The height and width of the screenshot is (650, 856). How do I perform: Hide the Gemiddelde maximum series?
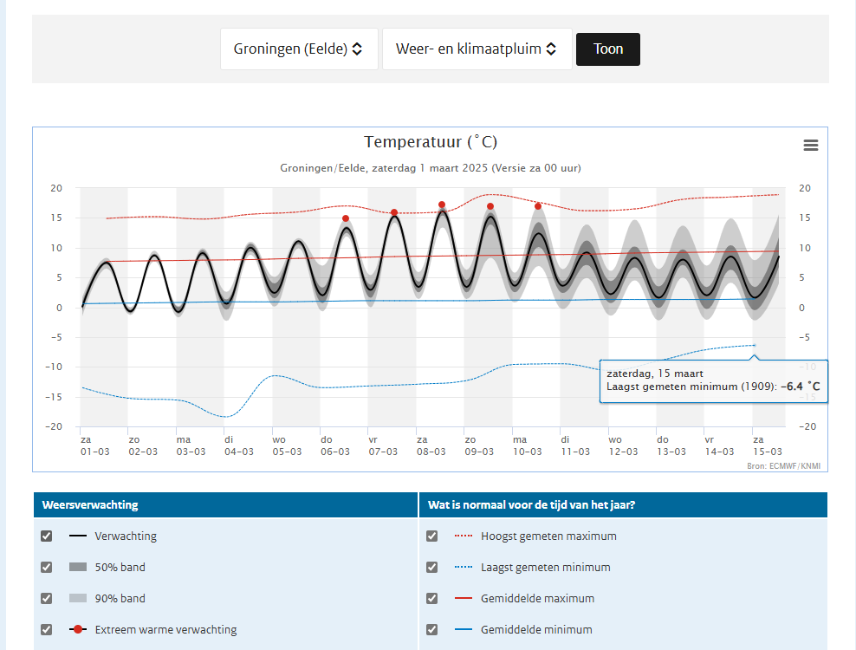(432, 598)
